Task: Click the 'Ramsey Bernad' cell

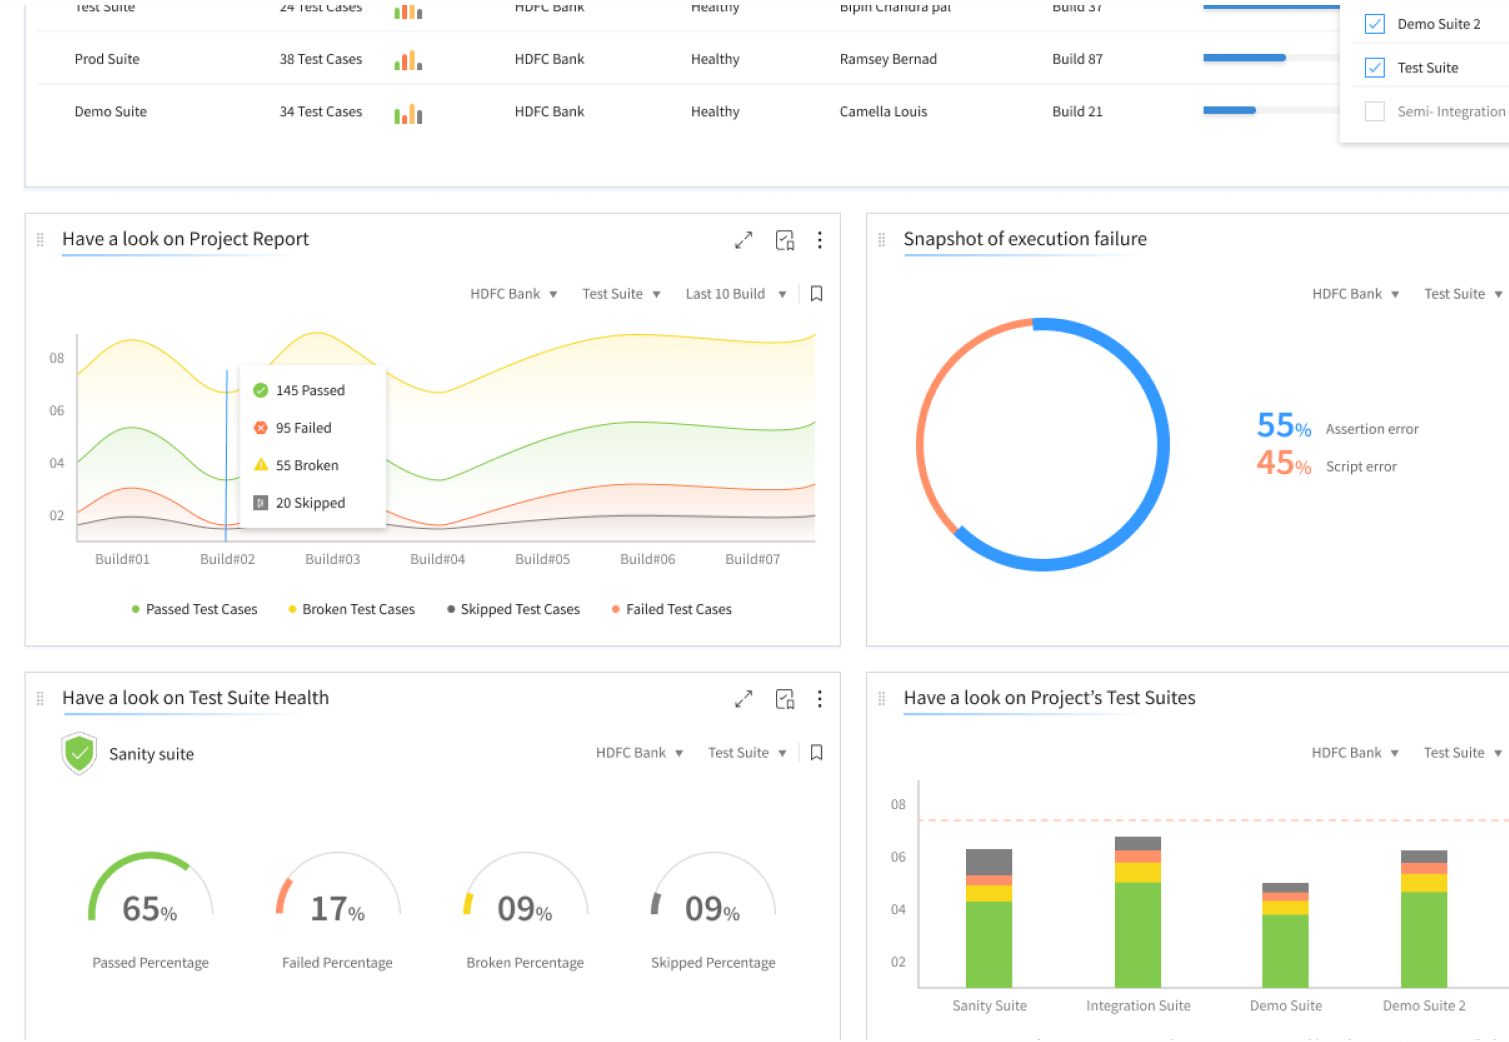Action: point(888,60)
